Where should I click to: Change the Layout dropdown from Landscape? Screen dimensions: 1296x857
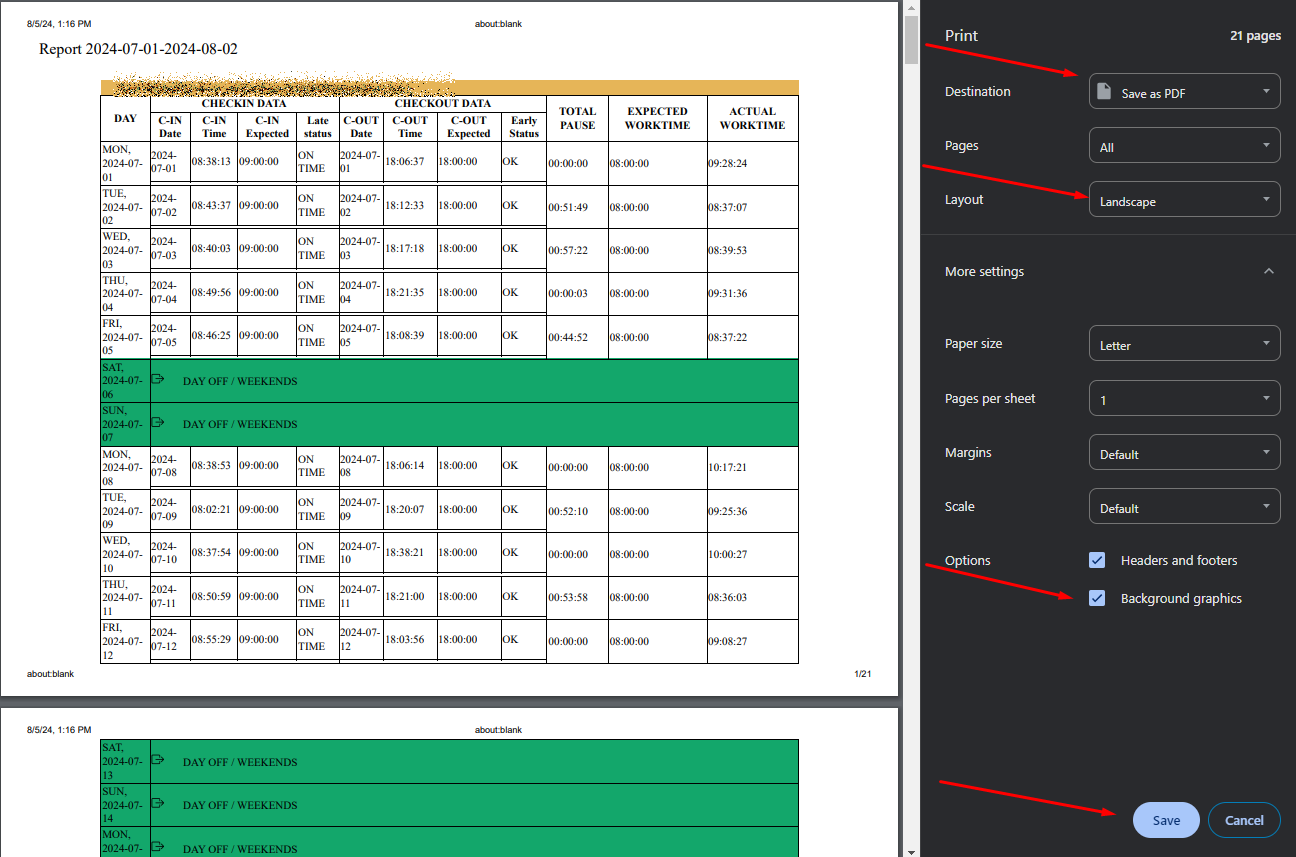[x=1184, y=200]
